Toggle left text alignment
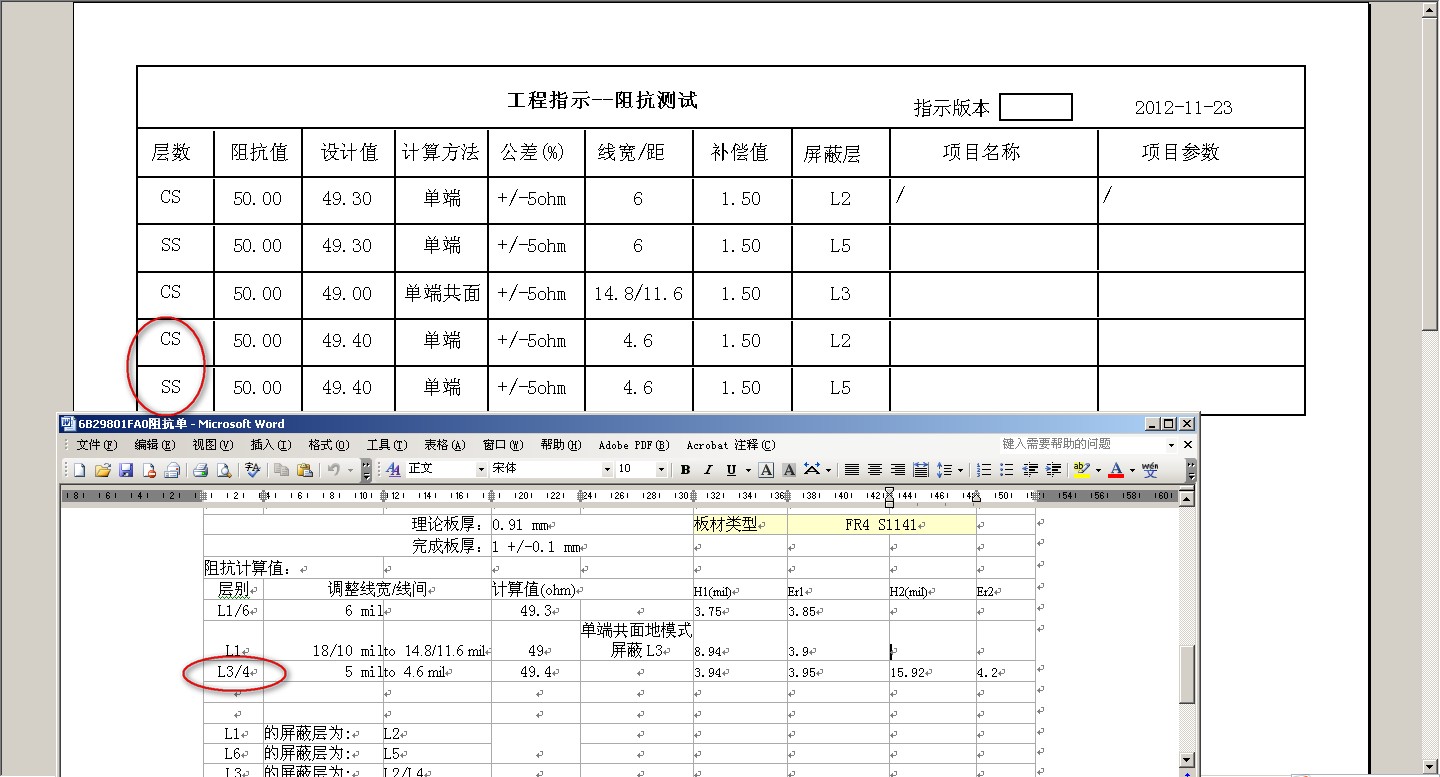 point(852,469)
